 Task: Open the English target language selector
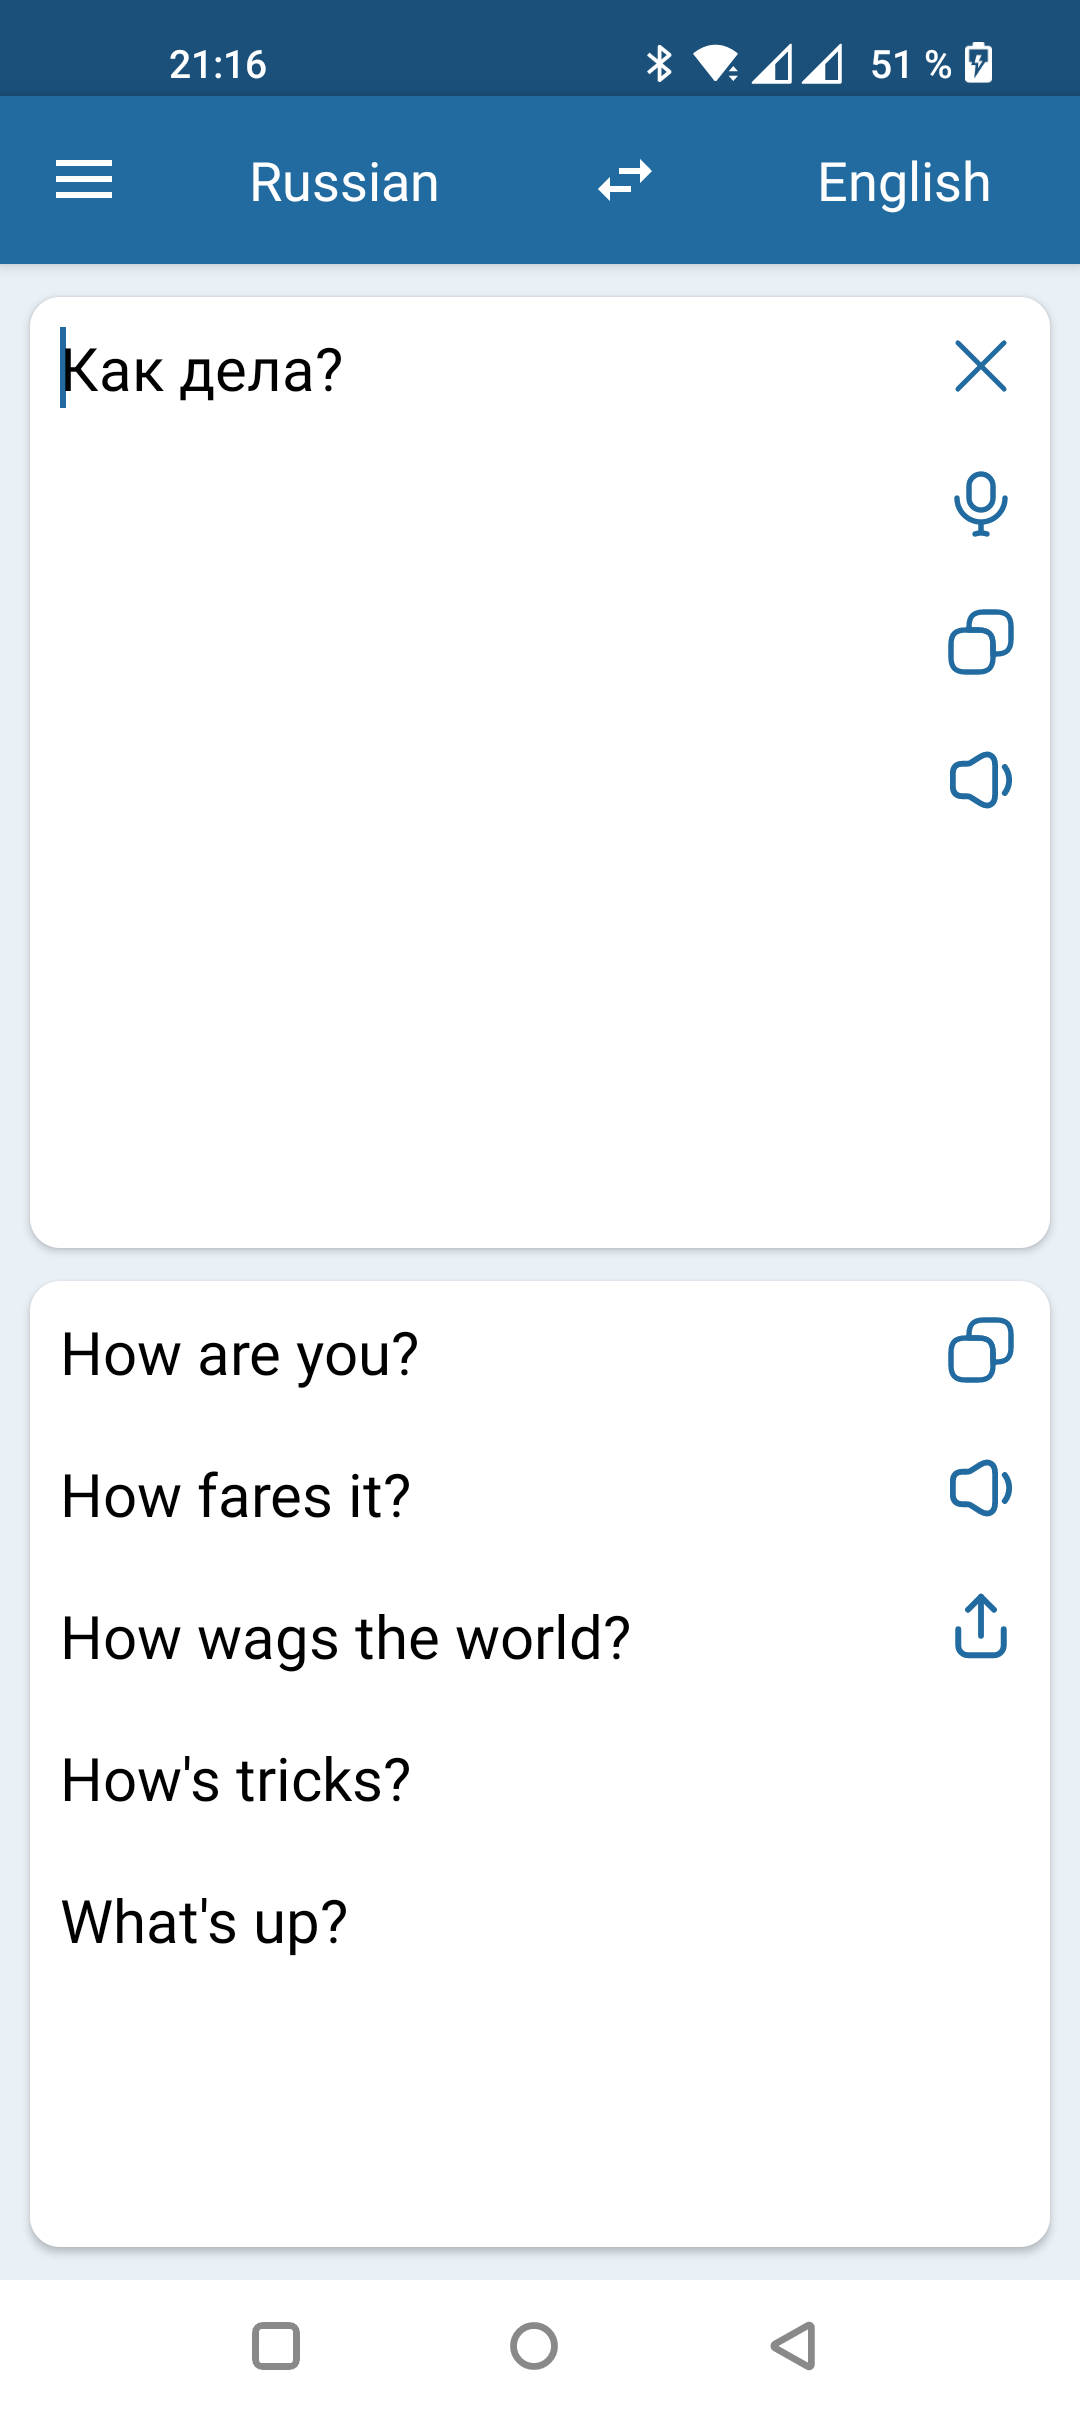[903, 183]
